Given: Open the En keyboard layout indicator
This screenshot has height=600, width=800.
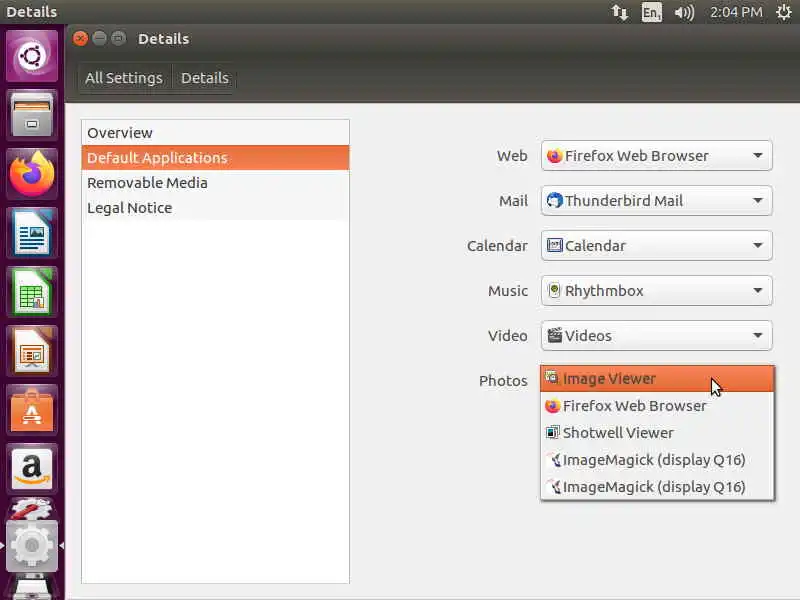Looking at the screenshot, I should 652,12.
